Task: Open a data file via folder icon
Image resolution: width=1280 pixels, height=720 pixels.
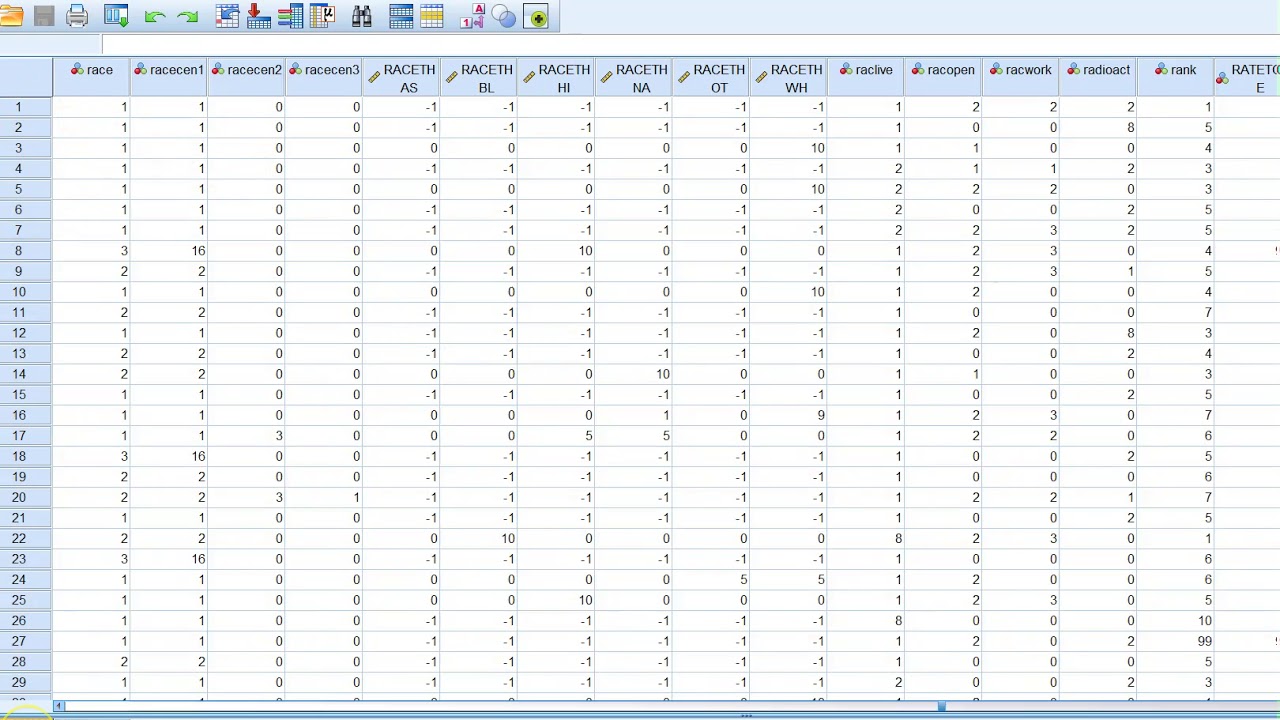Action: tap(12, 16)
